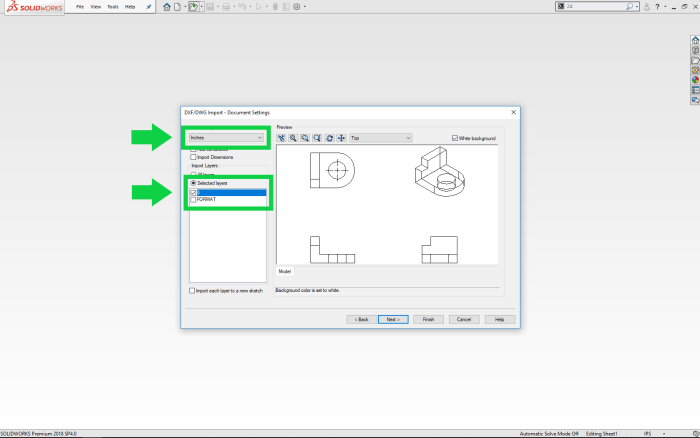700x438 pixels.
Task: Create a New document from toolbar
Action: 178,7
